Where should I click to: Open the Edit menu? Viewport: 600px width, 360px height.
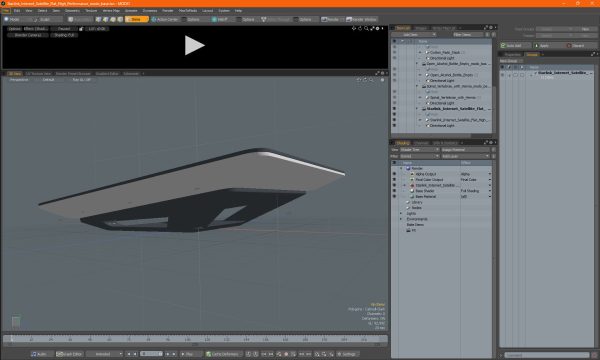[x=17, y=11]
